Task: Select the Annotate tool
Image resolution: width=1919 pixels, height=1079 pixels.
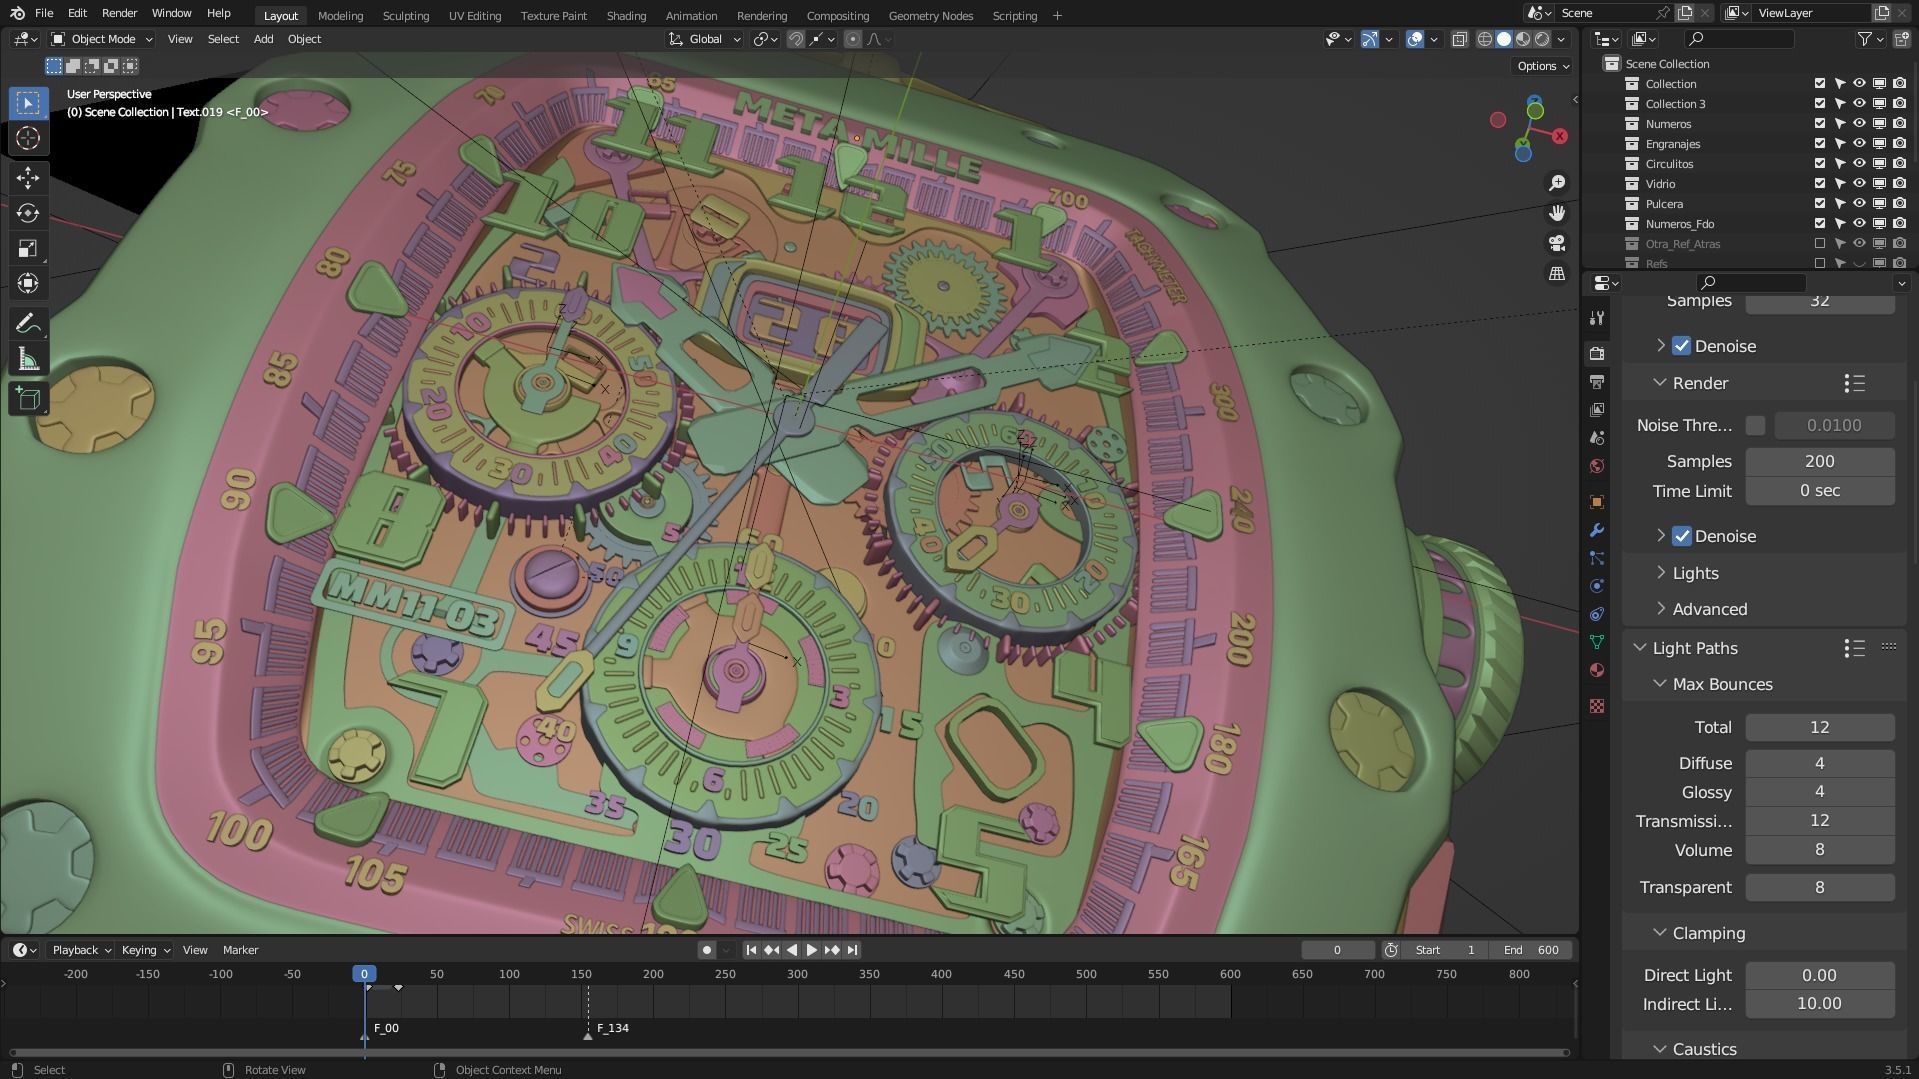Action: tap(28, 324)
